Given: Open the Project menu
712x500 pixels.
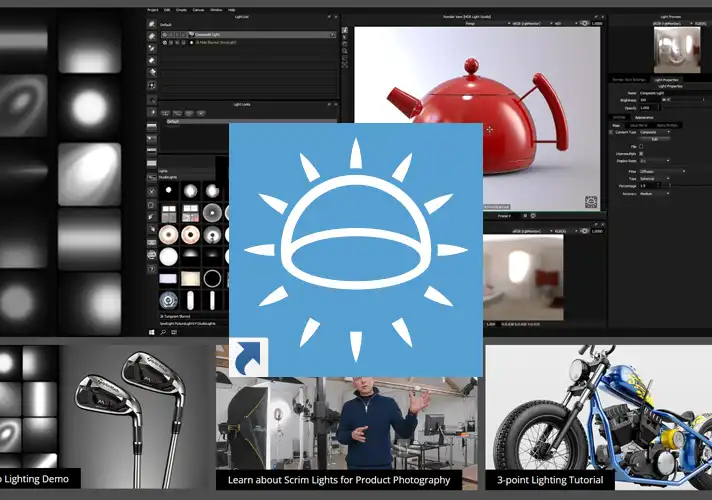Looking at the screenshot, I should (153, 10).
